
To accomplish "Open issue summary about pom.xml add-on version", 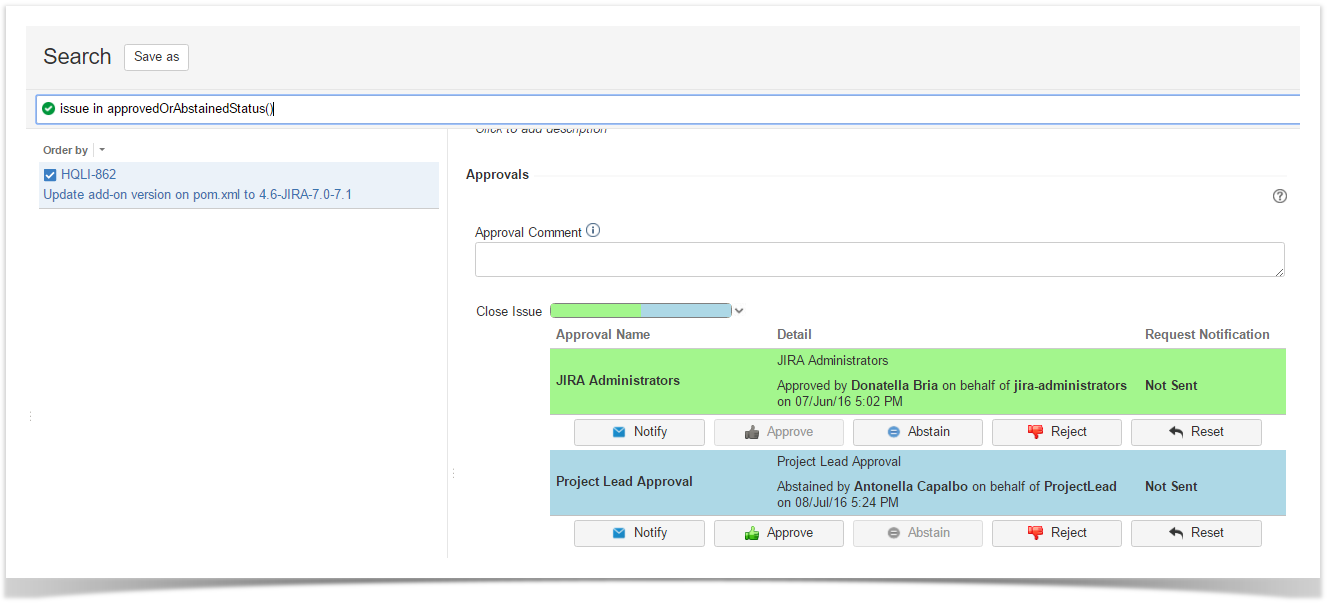I will coord(197,194).
